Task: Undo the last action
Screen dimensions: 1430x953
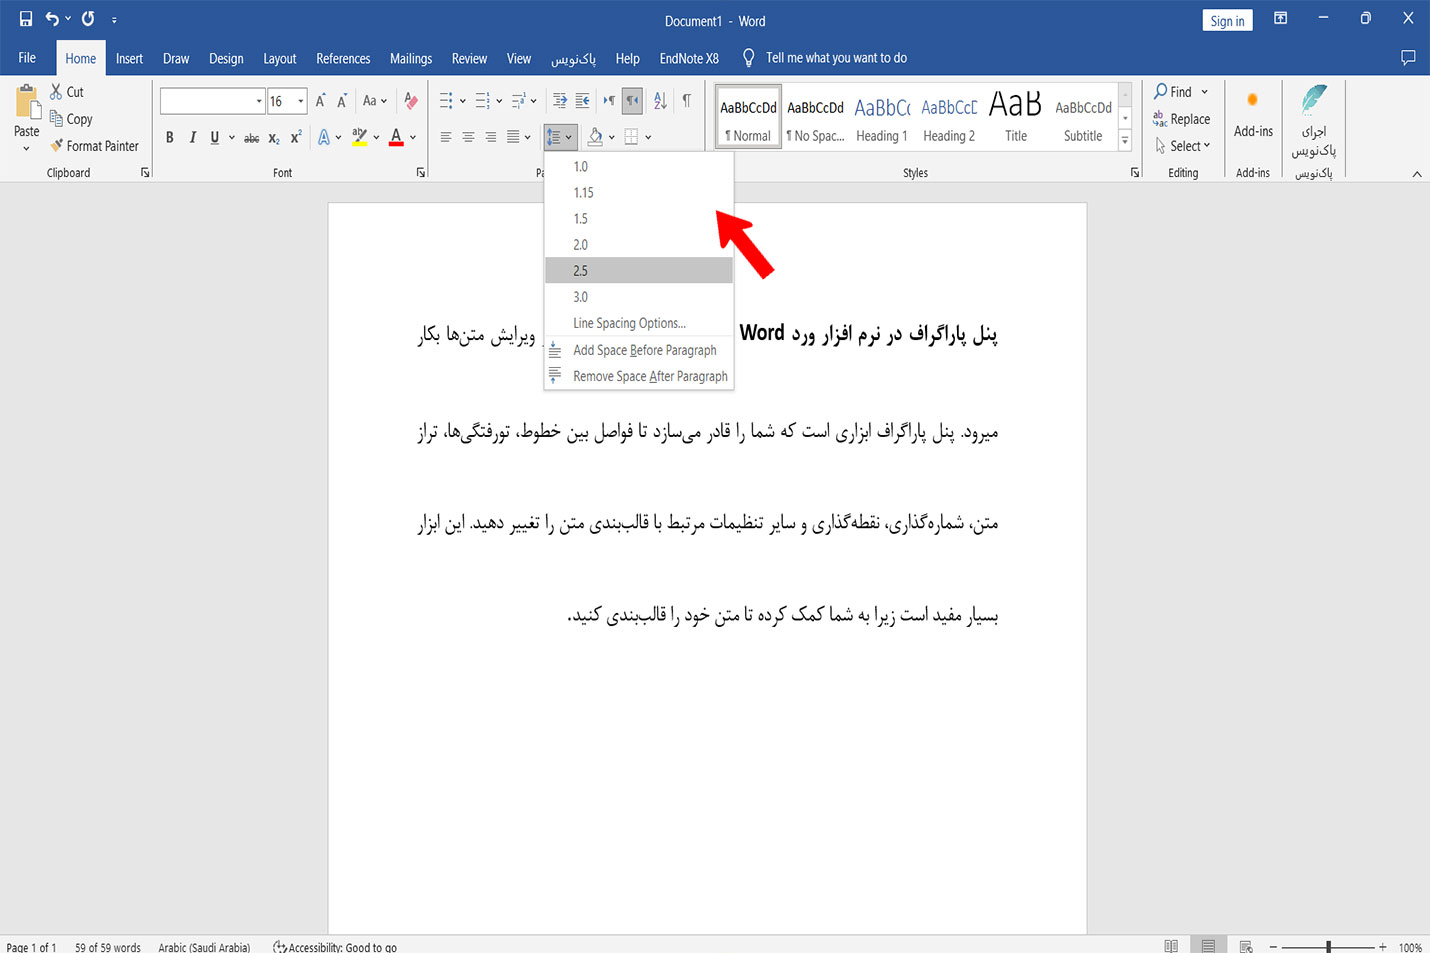Action: 52,19
